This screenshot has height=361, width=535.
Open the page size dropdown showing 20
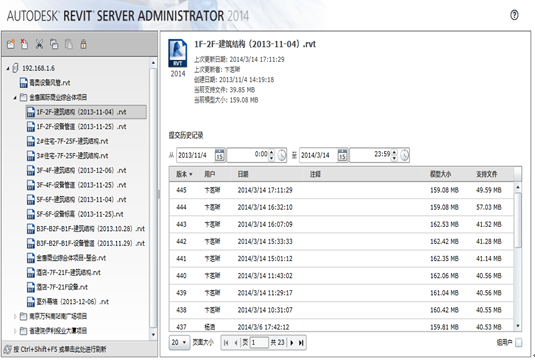pos(179,342)
